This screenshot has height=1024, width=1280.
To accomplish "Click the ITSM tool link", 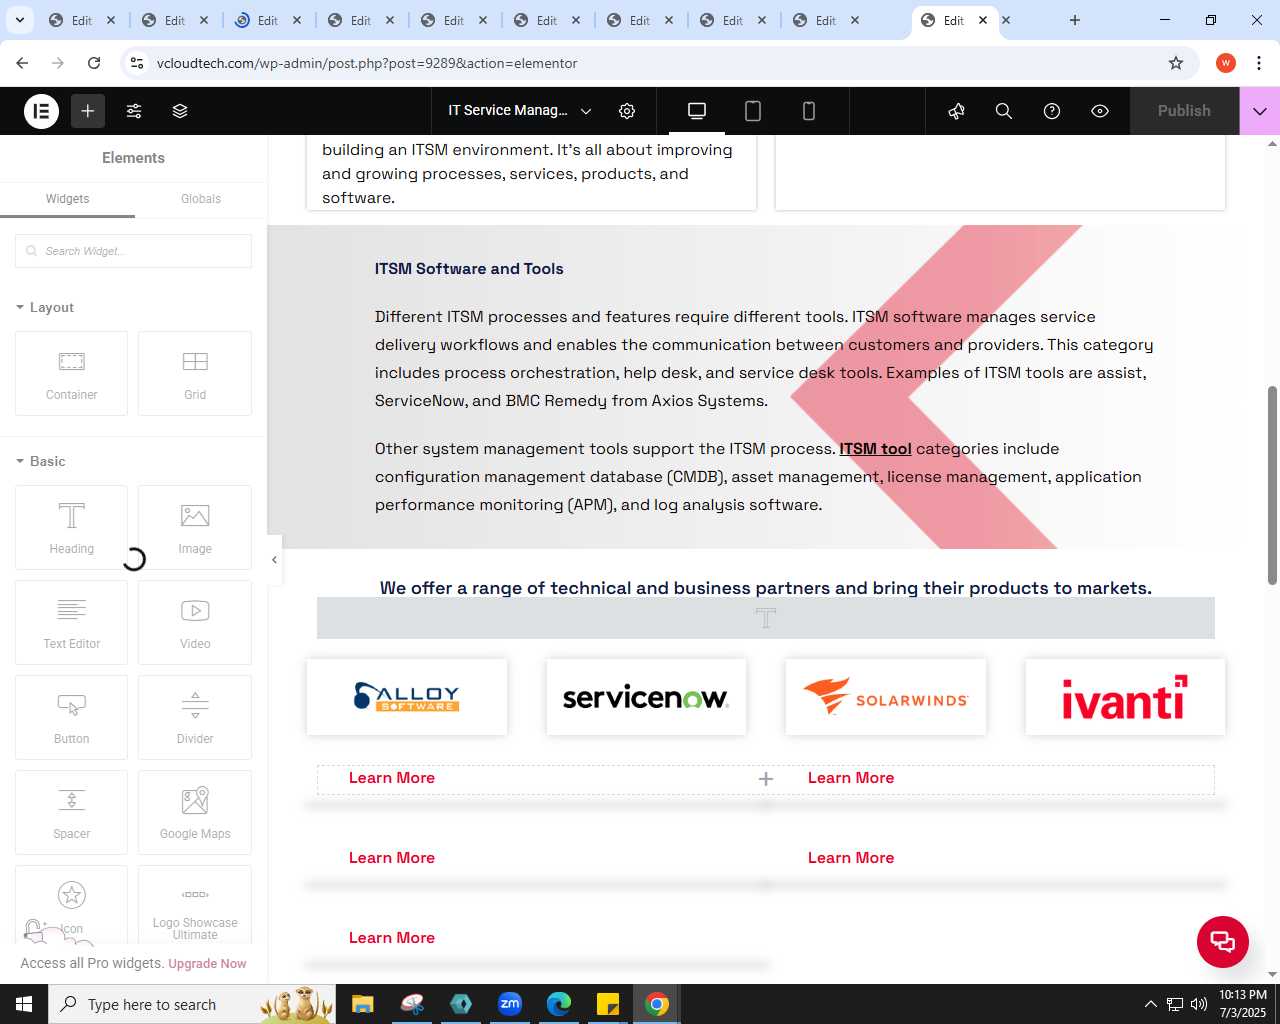I will pos(875,449).
